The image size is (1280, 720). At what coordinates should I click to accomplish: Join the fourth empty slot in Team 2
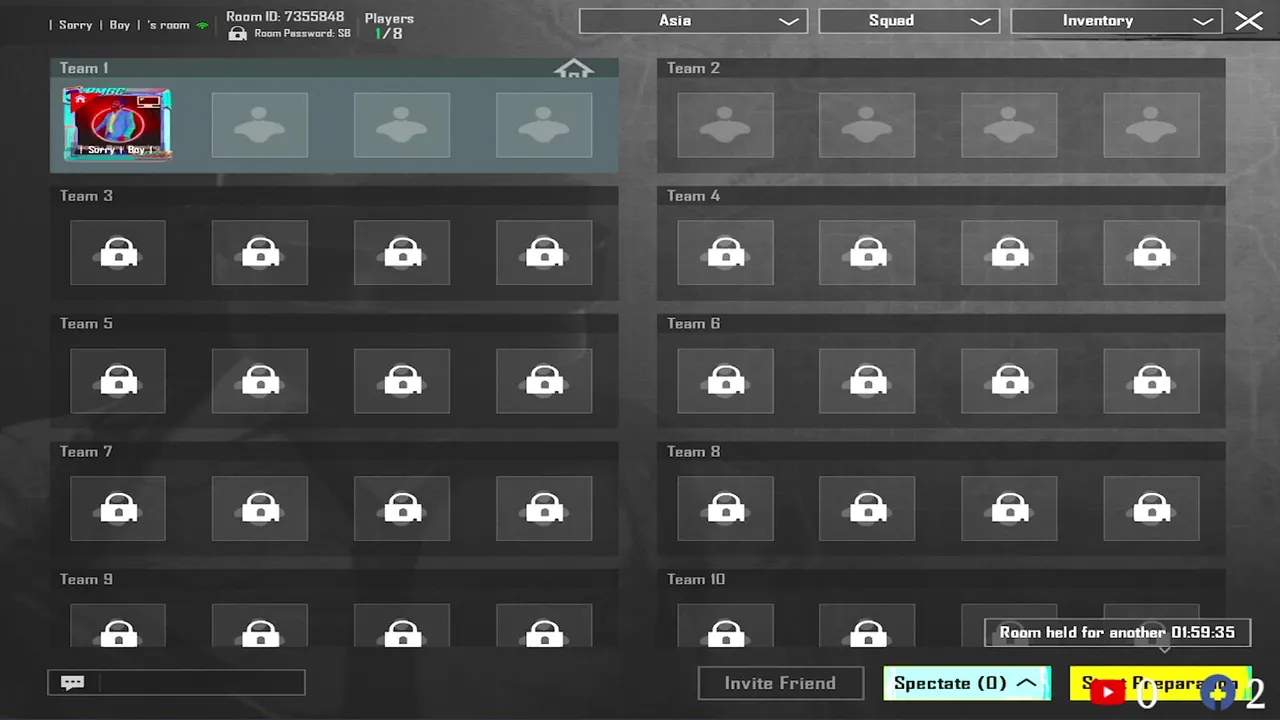[1151, 125]
